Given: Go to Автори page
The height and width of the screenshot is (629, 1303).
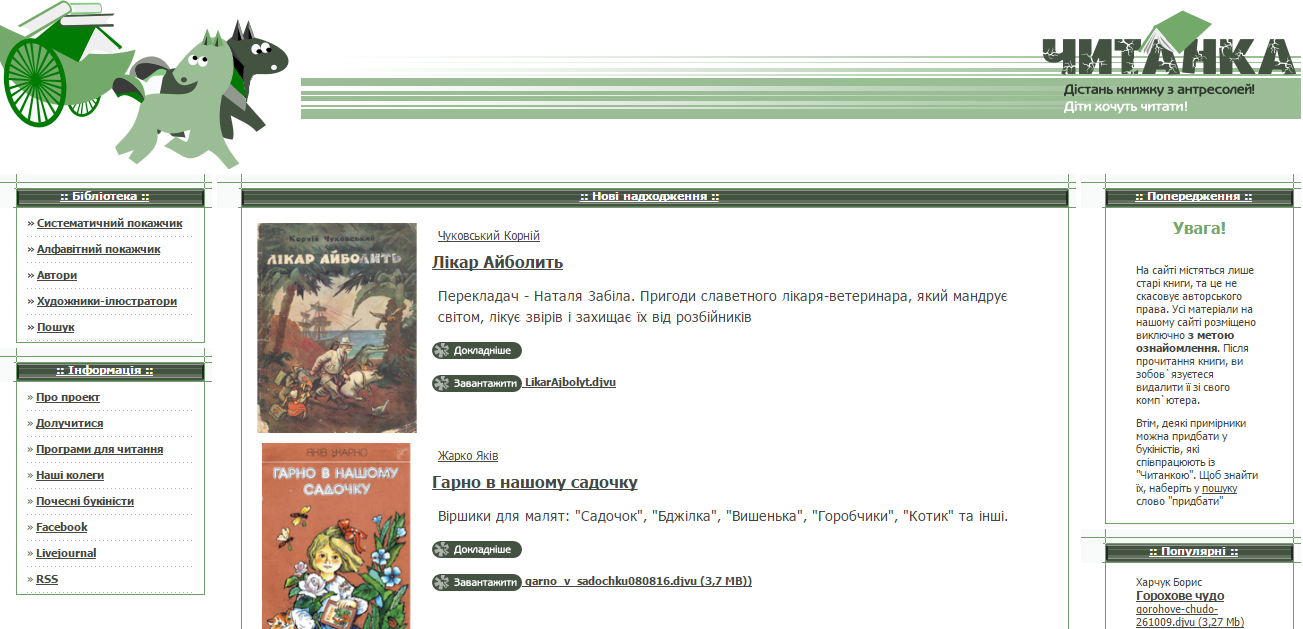Looking at the screenshot, I should click(x=57, y=275).
